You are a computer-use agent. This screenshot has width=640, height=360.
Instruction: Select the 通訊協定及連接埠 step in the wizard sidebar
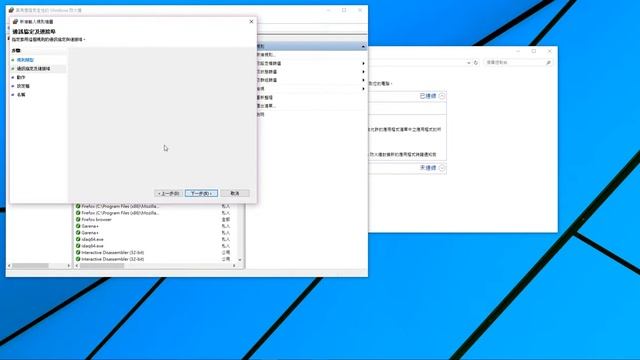click(x=33, y=69)
